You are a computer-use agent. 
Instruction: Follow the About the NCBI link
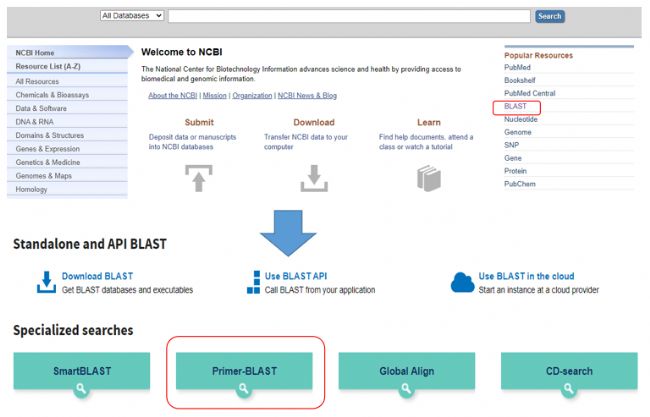tap(172, 95)
